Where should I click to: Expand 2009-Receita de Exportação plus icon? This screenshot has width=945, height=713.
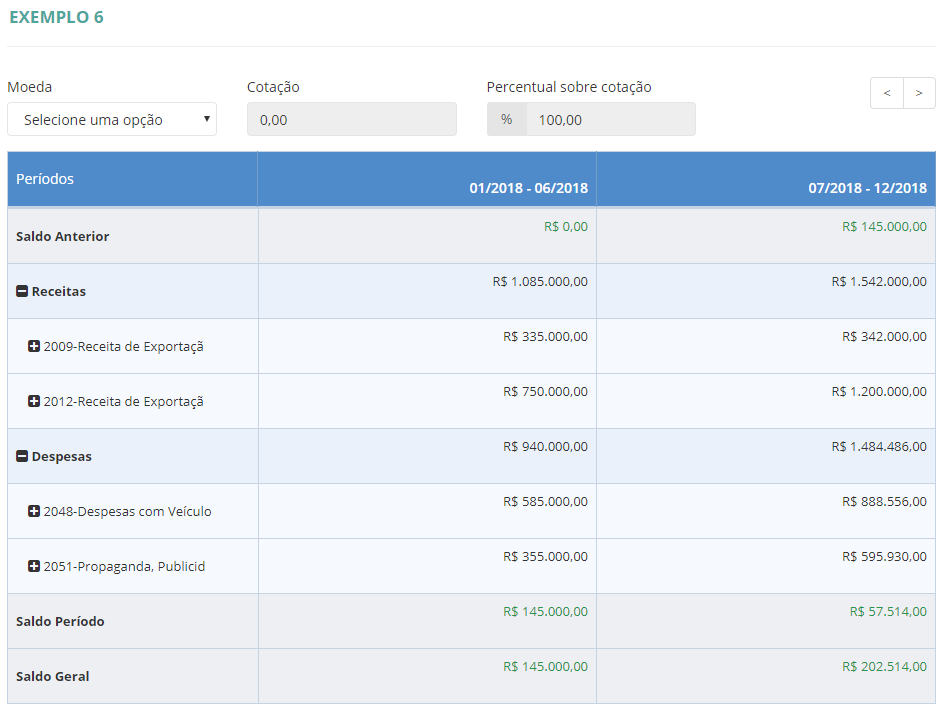click(34, 347)
